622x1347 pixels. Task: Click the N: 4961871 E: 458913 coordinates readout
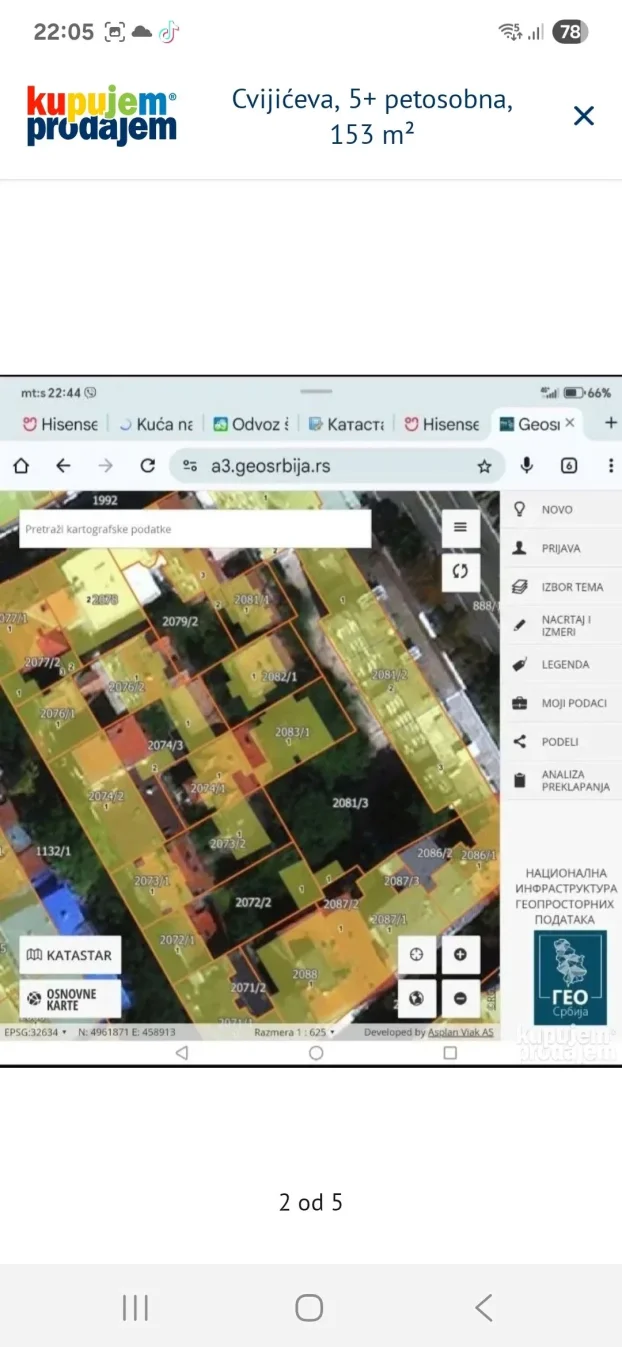[125, 1031]
